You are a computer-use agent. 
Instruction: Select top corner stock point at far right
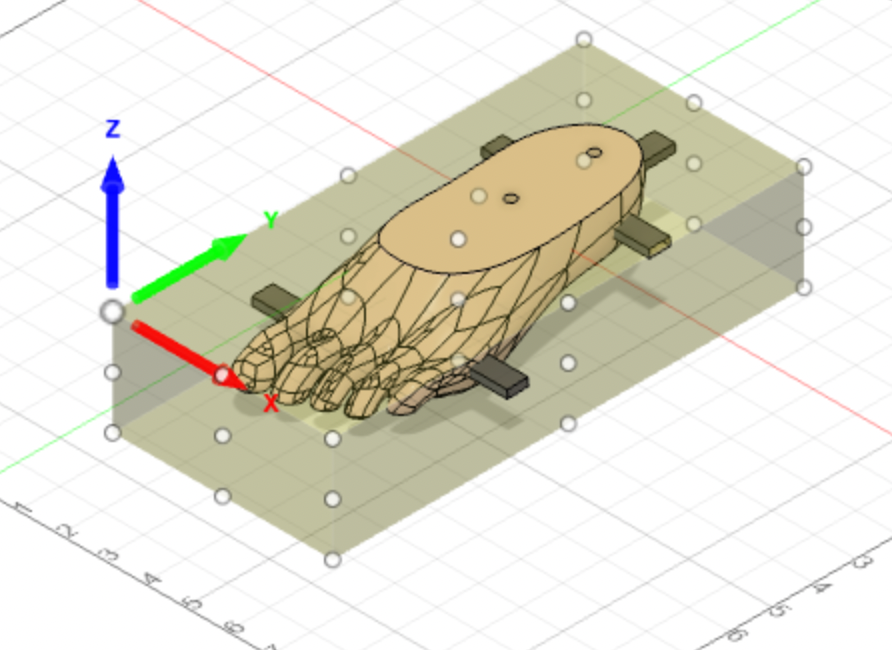(x=803, y=167)
